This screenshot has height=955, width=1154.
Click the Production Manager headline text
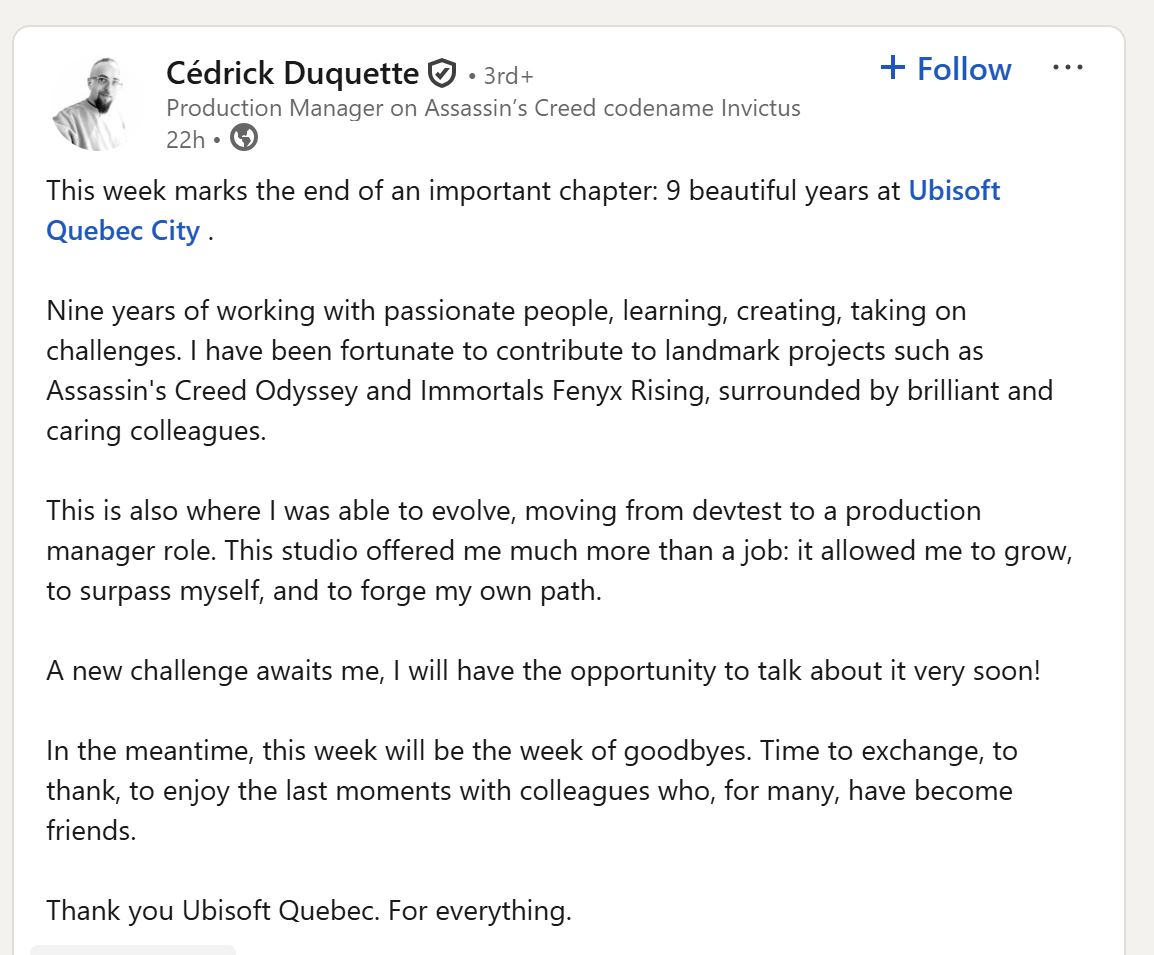[483, 108]
